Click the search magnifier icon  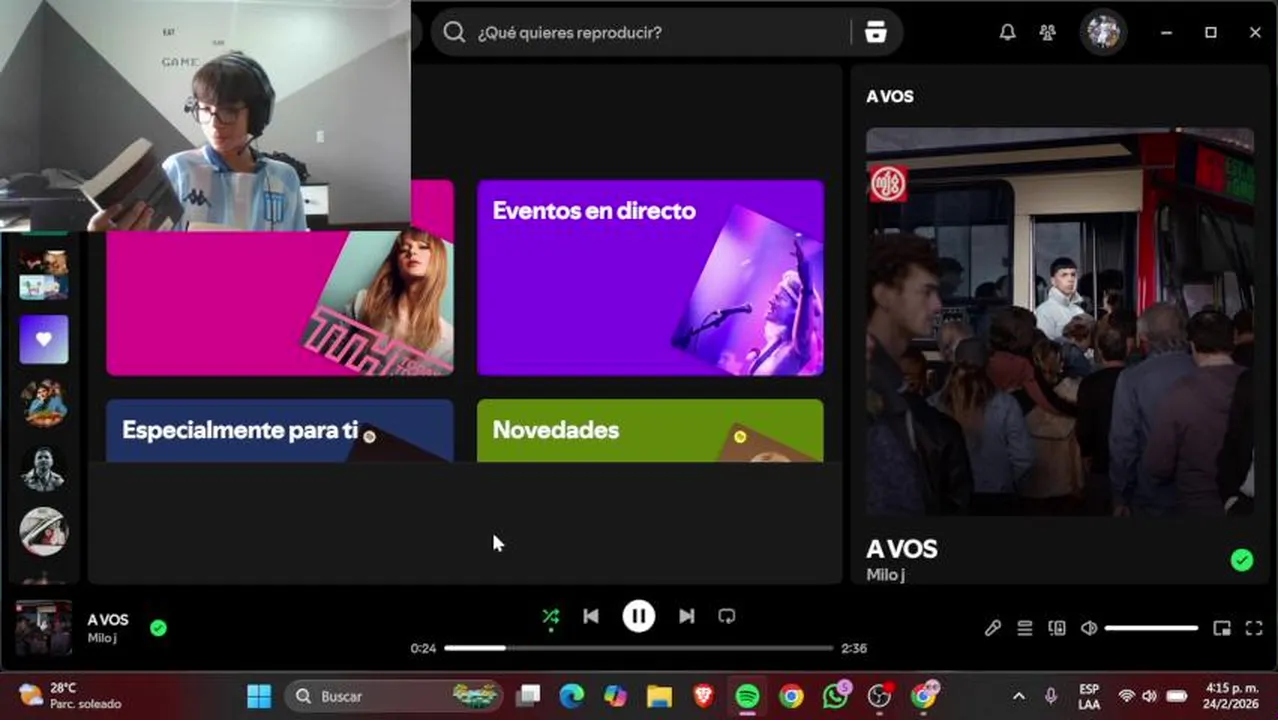click(x=454, y=32)
